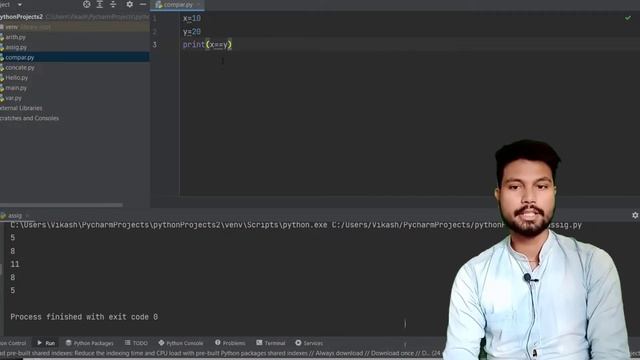Click 'Download once' in status bar notification
Screen dimensions: 640x360
pyautogui.click(x=393, y=353)
